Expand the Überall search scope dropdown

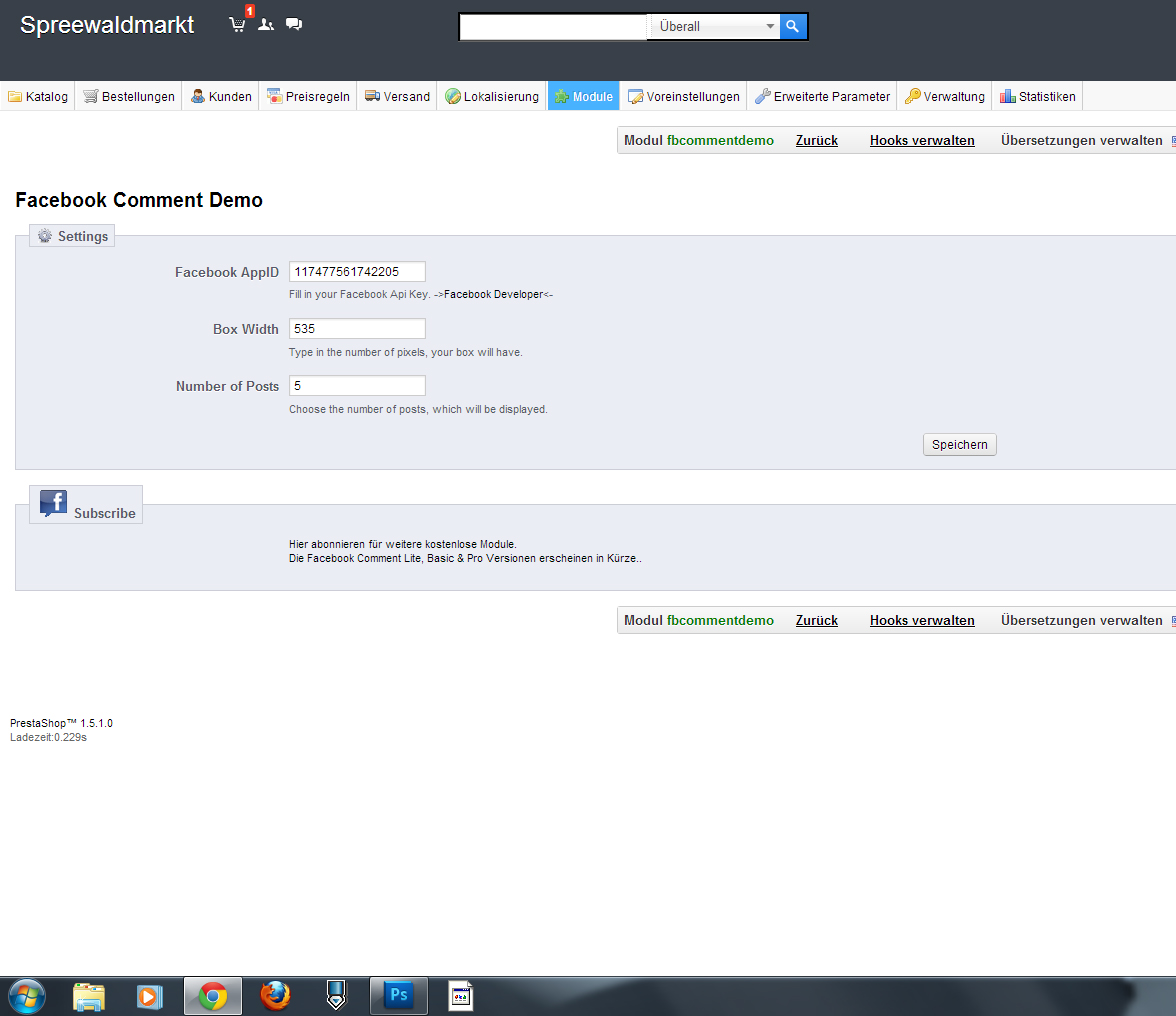coord(713,26)
